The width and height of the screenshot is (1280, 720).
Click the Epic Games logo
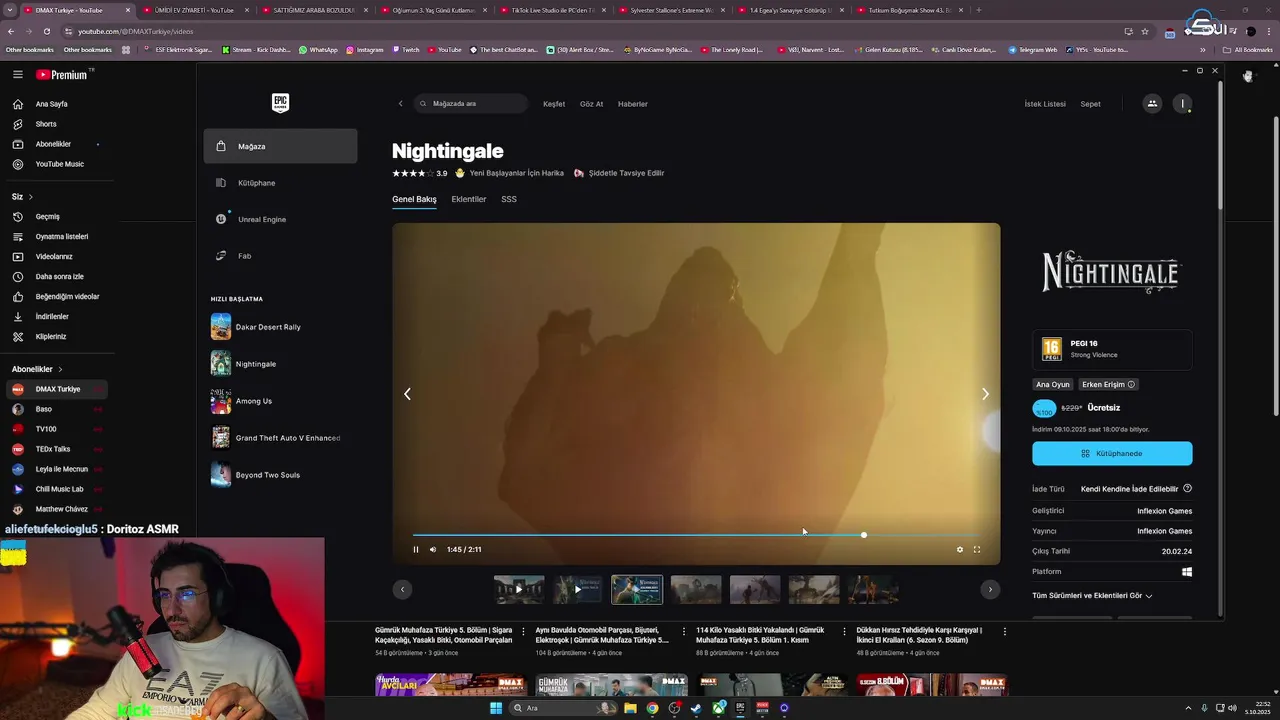point(280,103)
